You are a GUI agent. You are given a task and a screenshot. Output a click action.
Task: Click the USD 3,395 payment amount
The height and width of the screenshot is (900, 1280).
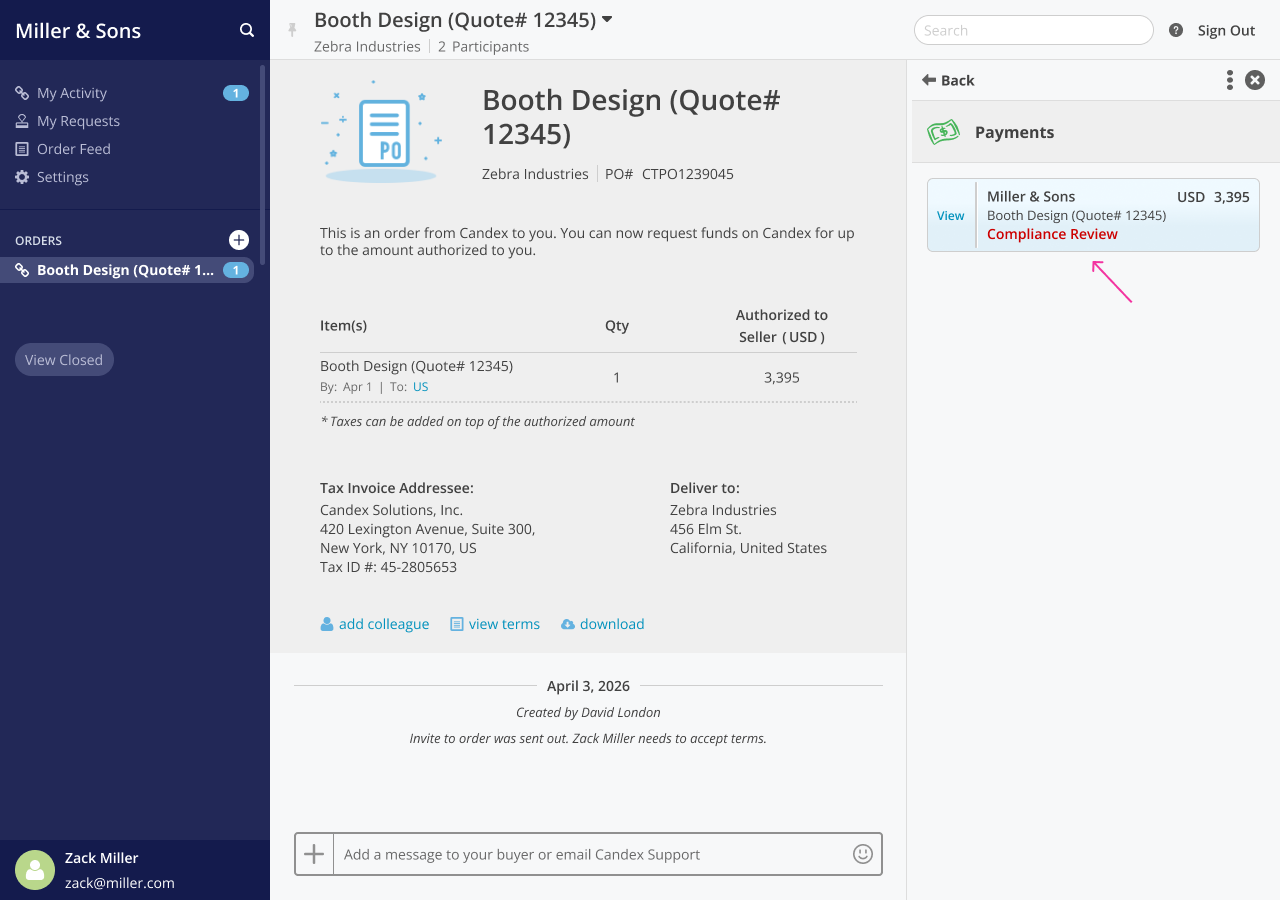[1213, 197]
